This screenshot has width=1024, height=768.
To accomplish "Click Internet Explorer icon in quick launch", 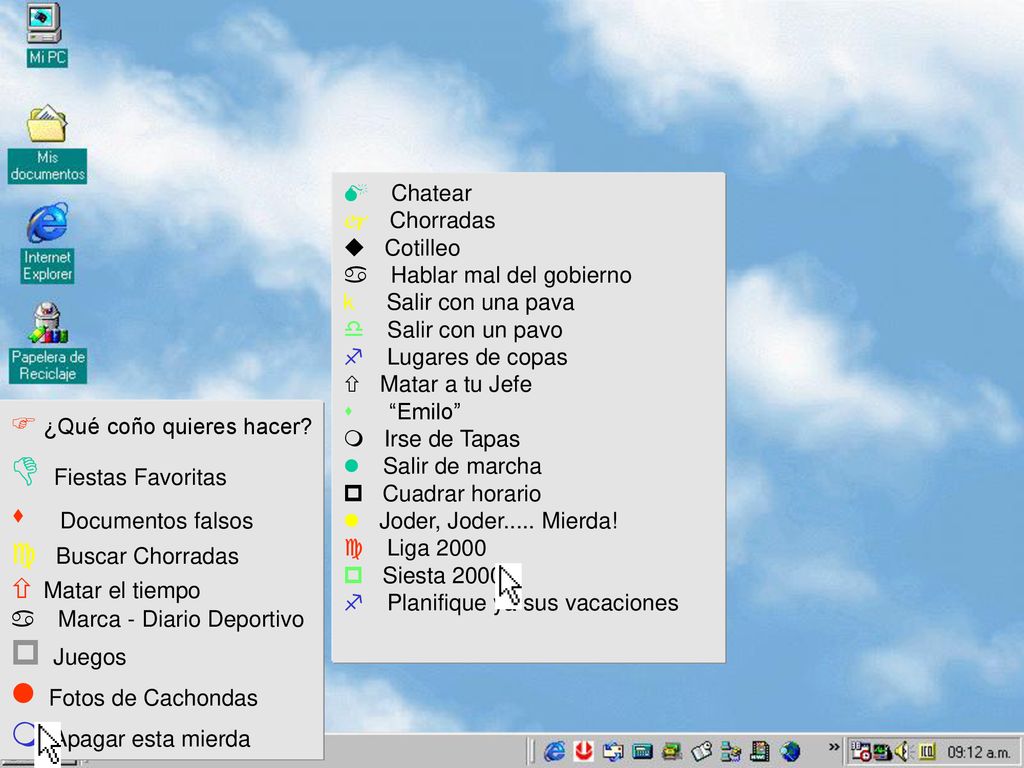I will coord(555,752).
